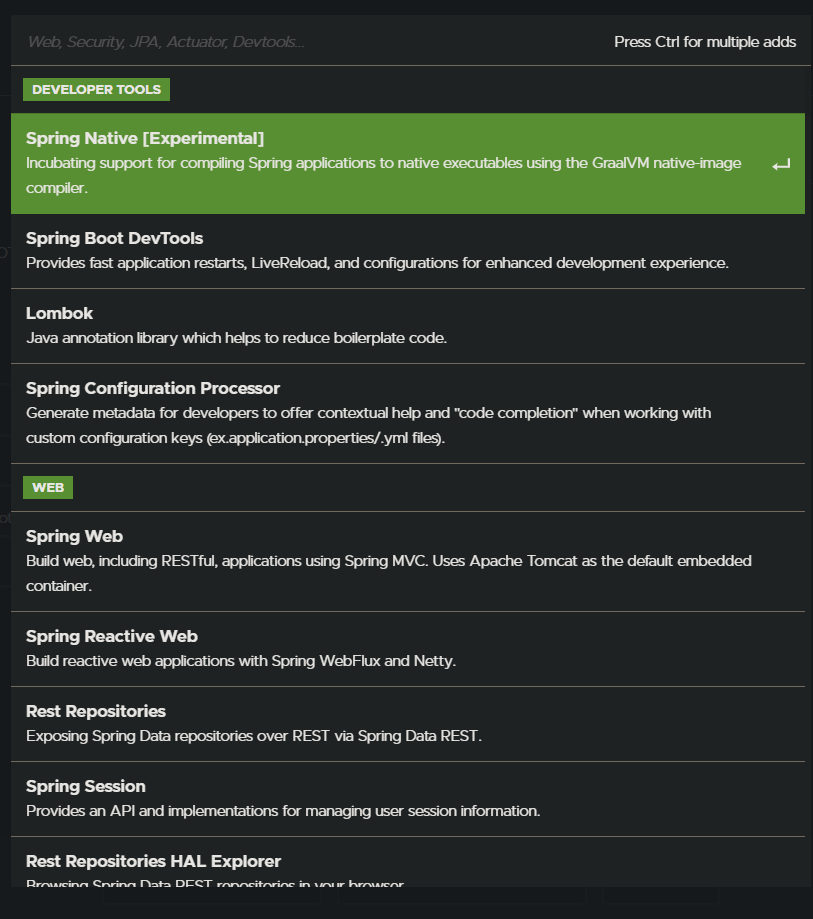Select the Spring Reactive Web dependency
This screenshot has height=919, width=813.
coord(111,636)
